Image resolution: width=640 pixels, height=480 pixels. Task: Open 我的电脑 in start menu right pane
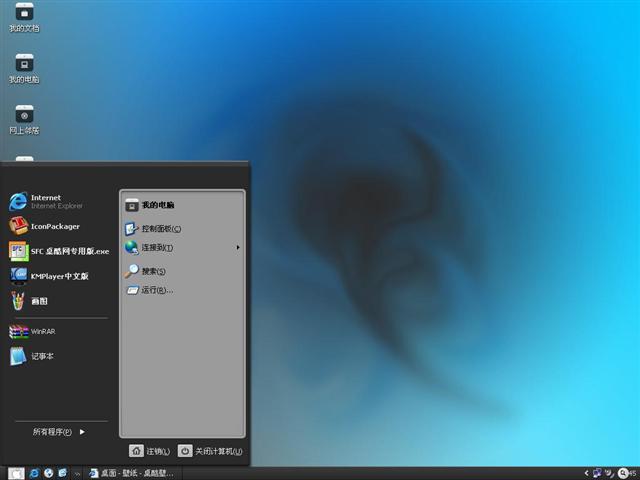(x=149, y=205)
